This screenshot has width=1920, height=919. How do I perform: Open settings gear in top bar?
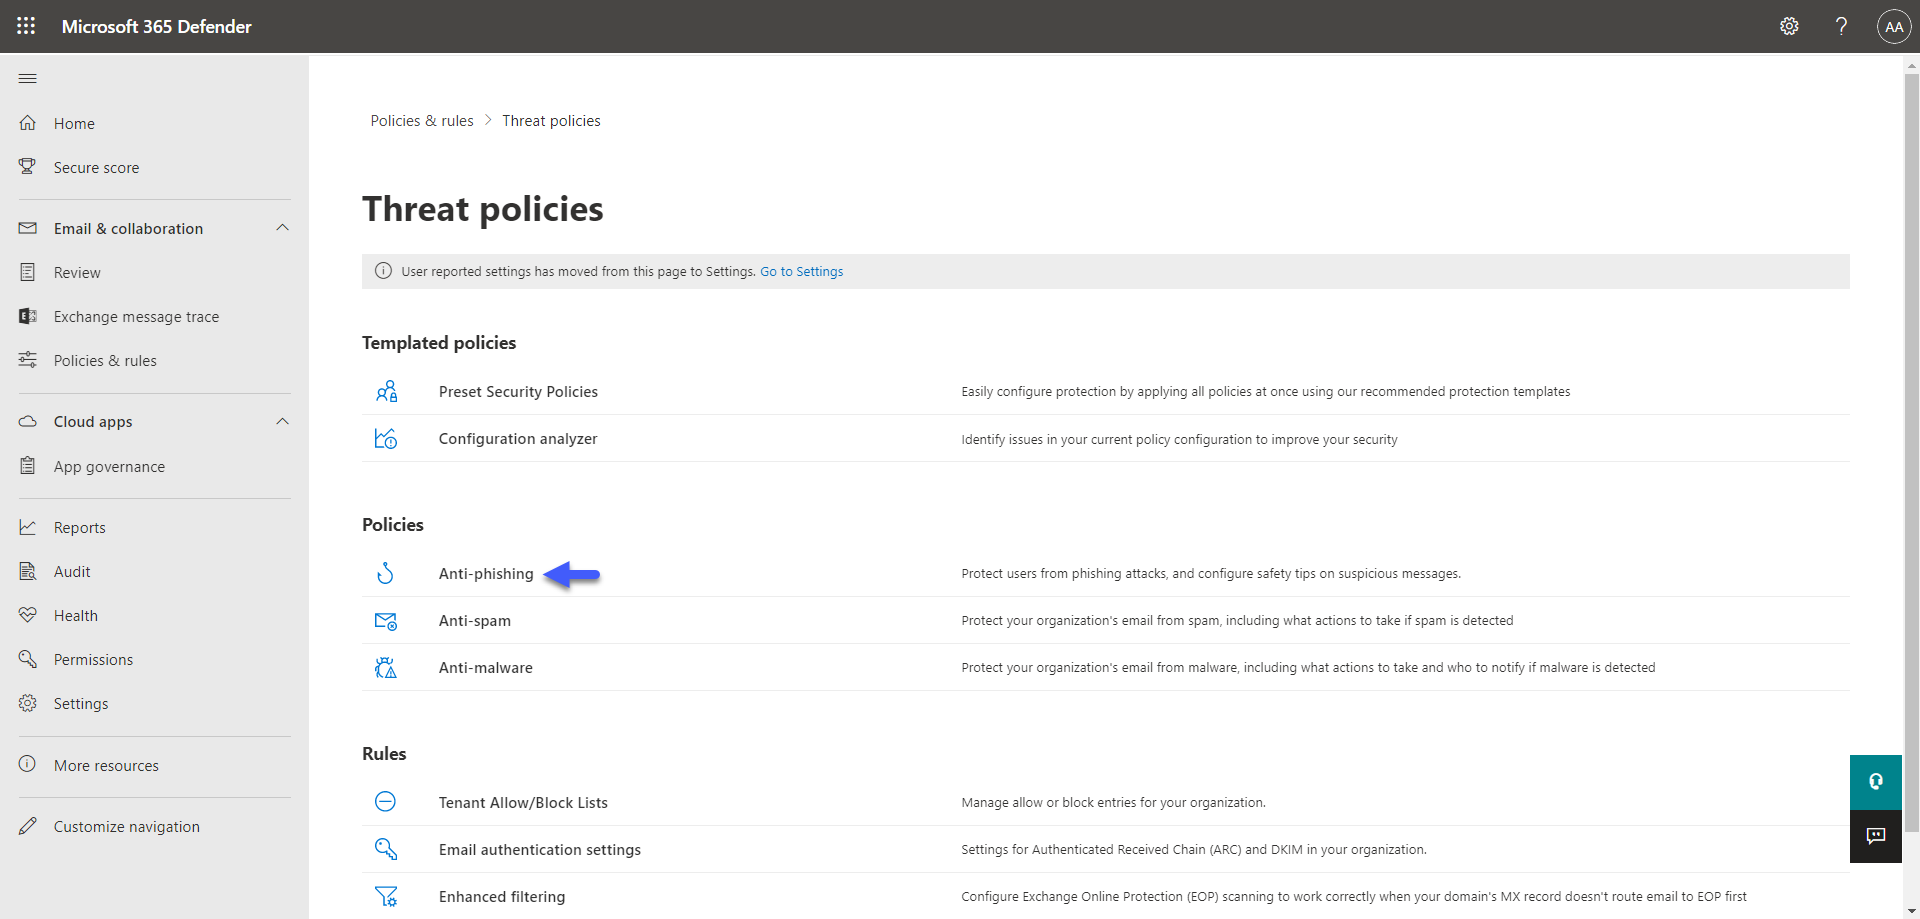pyautogui.click(x=1789, y=27)
